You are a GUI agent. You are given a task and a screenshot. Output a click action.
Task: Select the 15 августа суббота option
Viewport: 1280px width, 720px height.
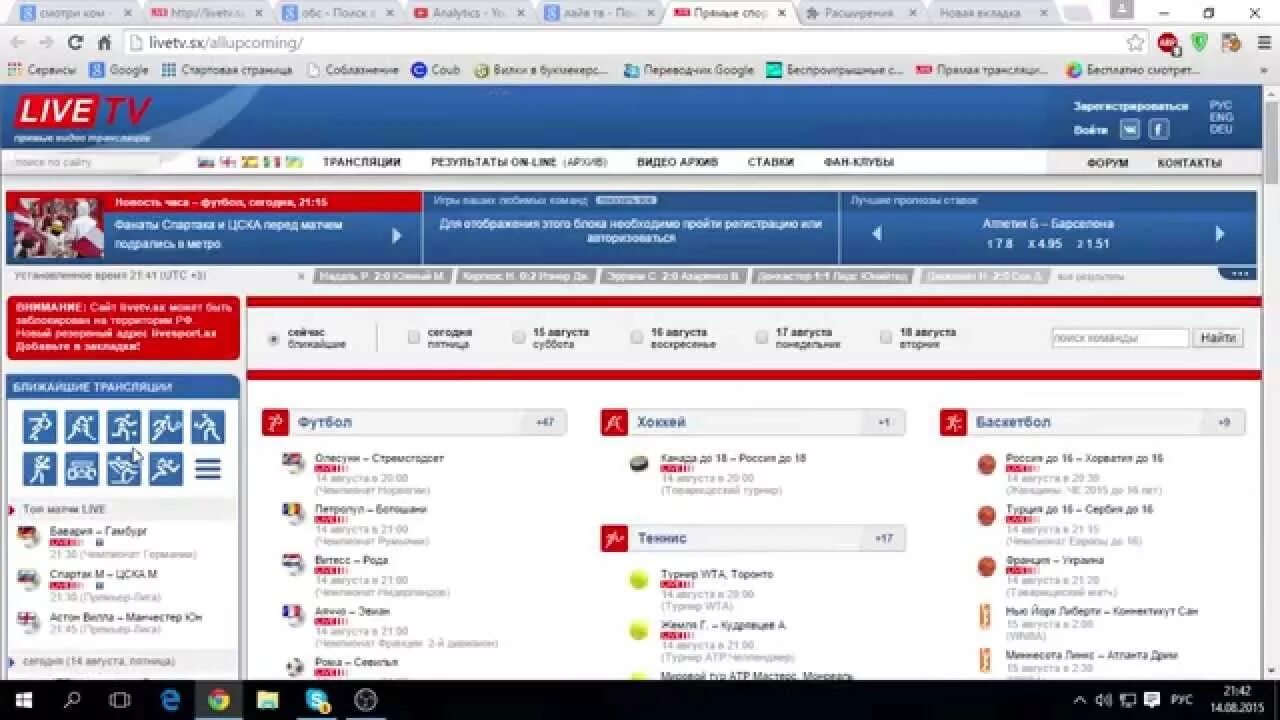pos(518,338)
